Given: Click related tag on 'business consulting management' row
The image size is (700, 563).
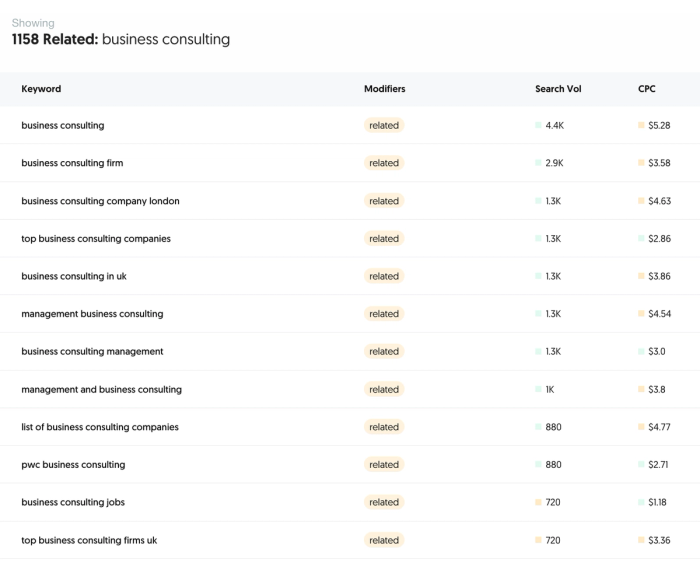Looking at the screenshot, I should coord(384,352).
